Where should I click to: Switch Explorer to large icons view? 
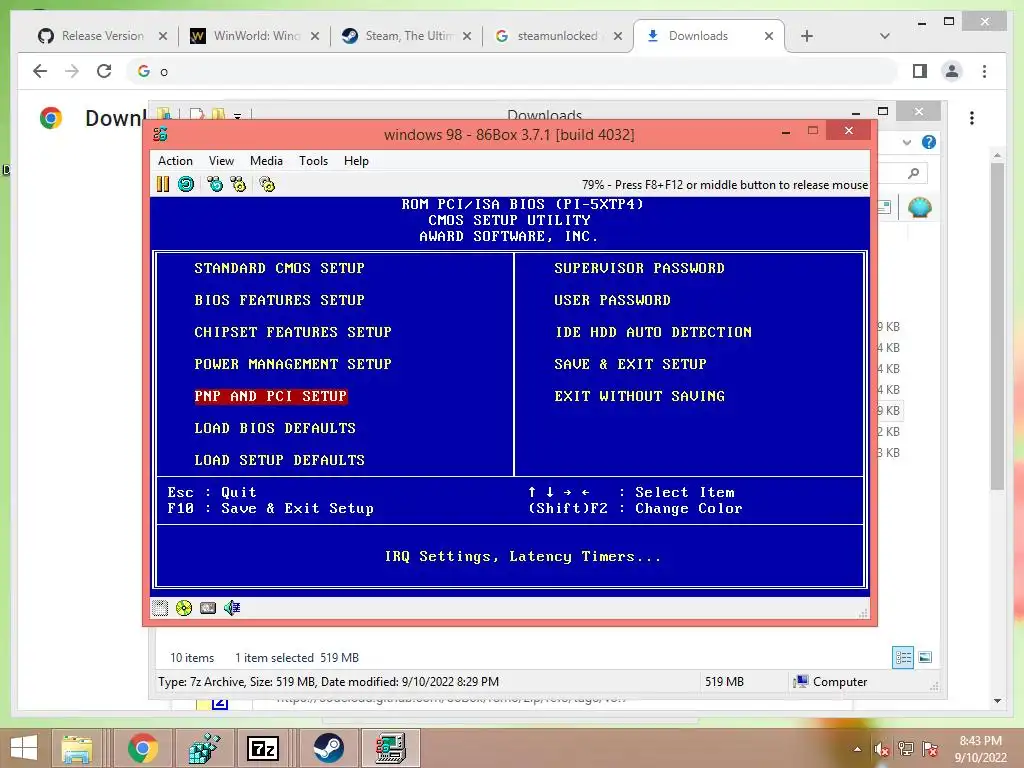[925, 658]
